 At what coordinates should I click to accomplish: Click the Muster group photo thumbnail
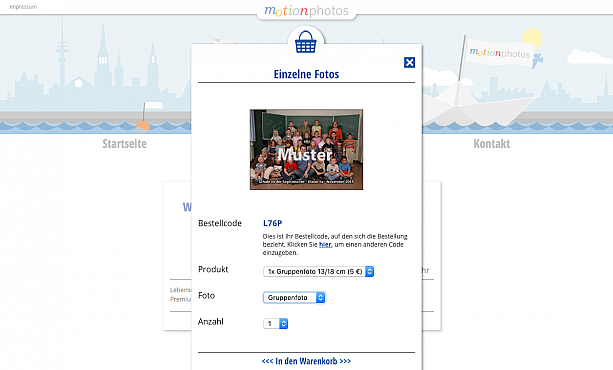click(x=306, y=149)
